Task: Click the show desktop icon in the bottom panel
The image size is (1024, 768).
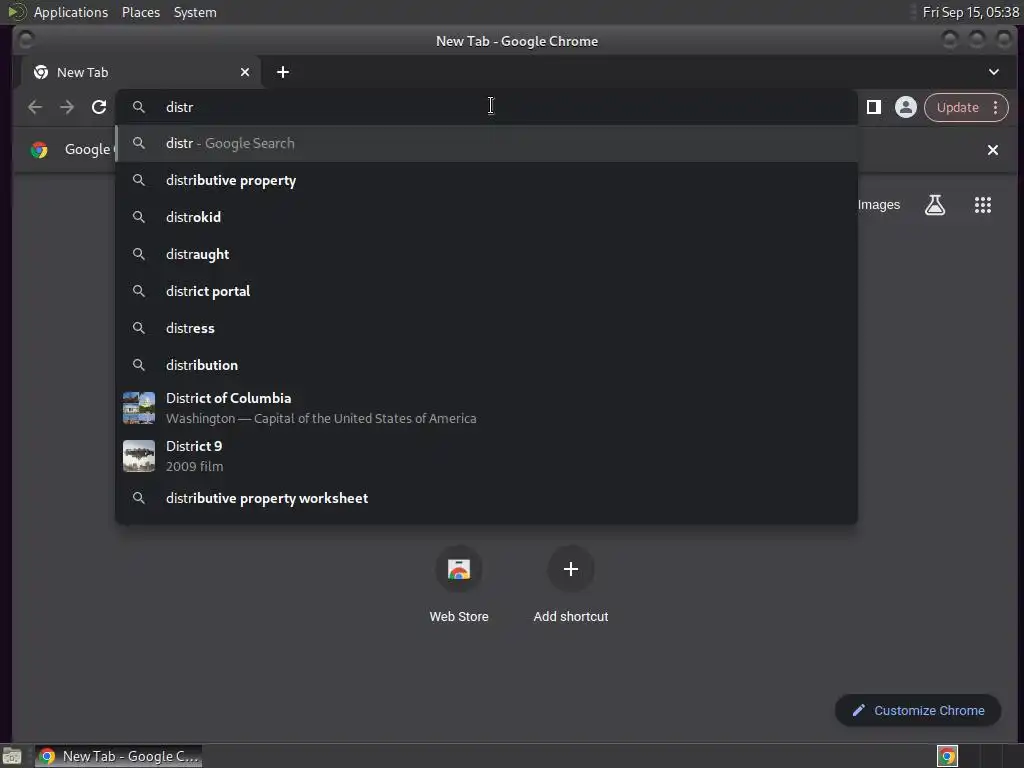Action: point(12,756)
